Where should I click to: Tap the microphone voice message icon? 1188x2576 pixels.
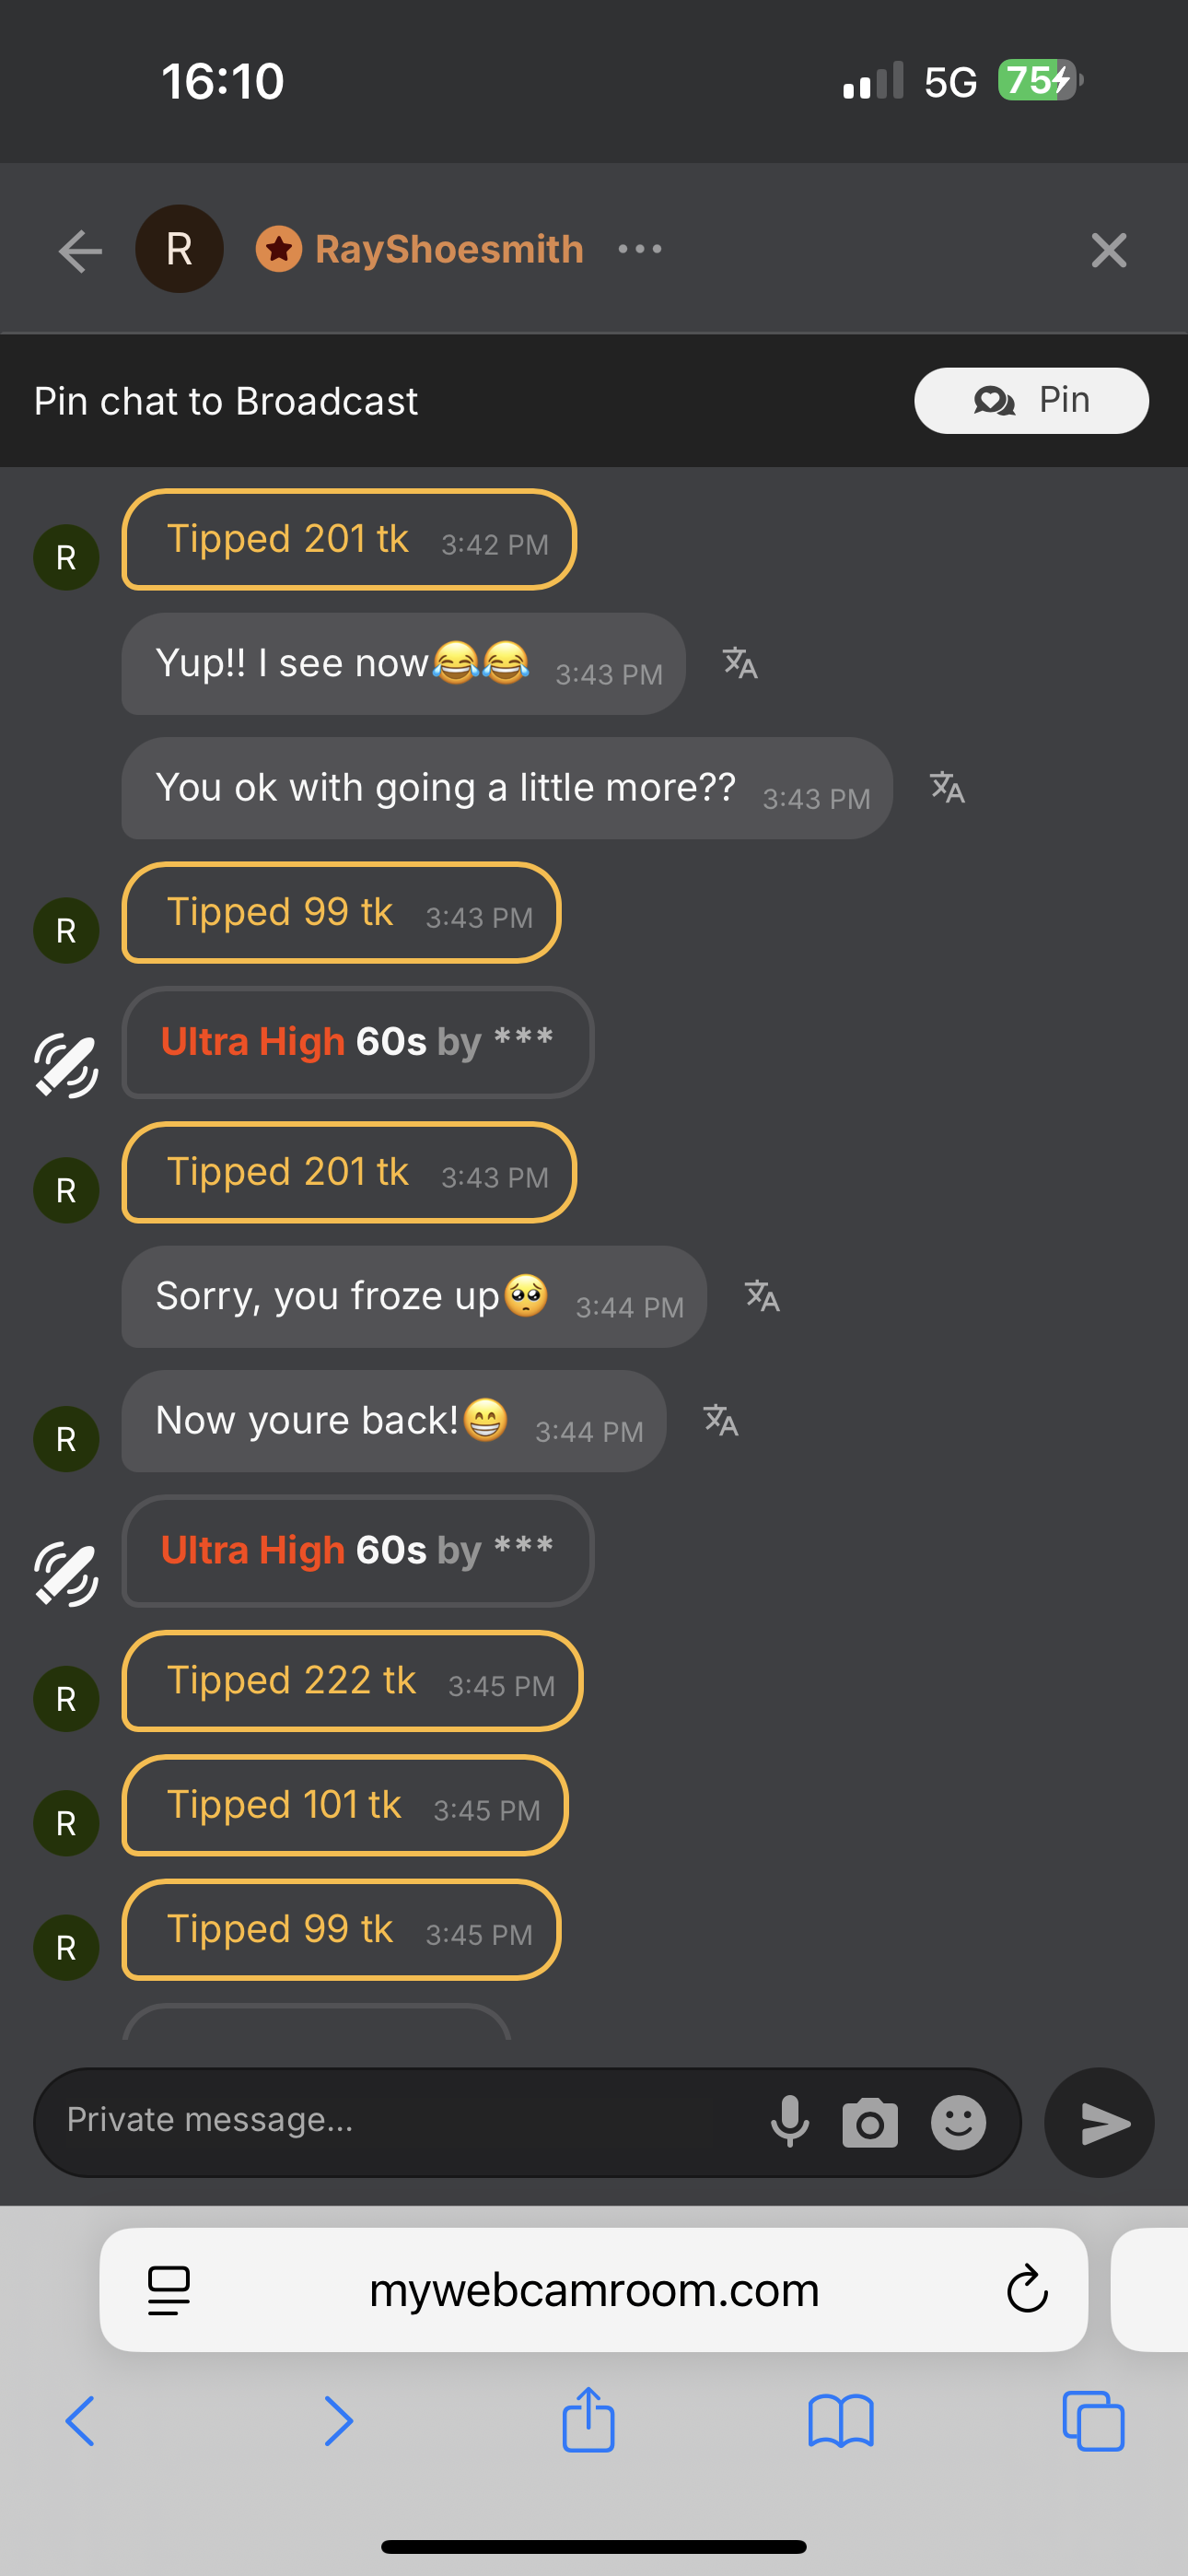point(790,2121)
